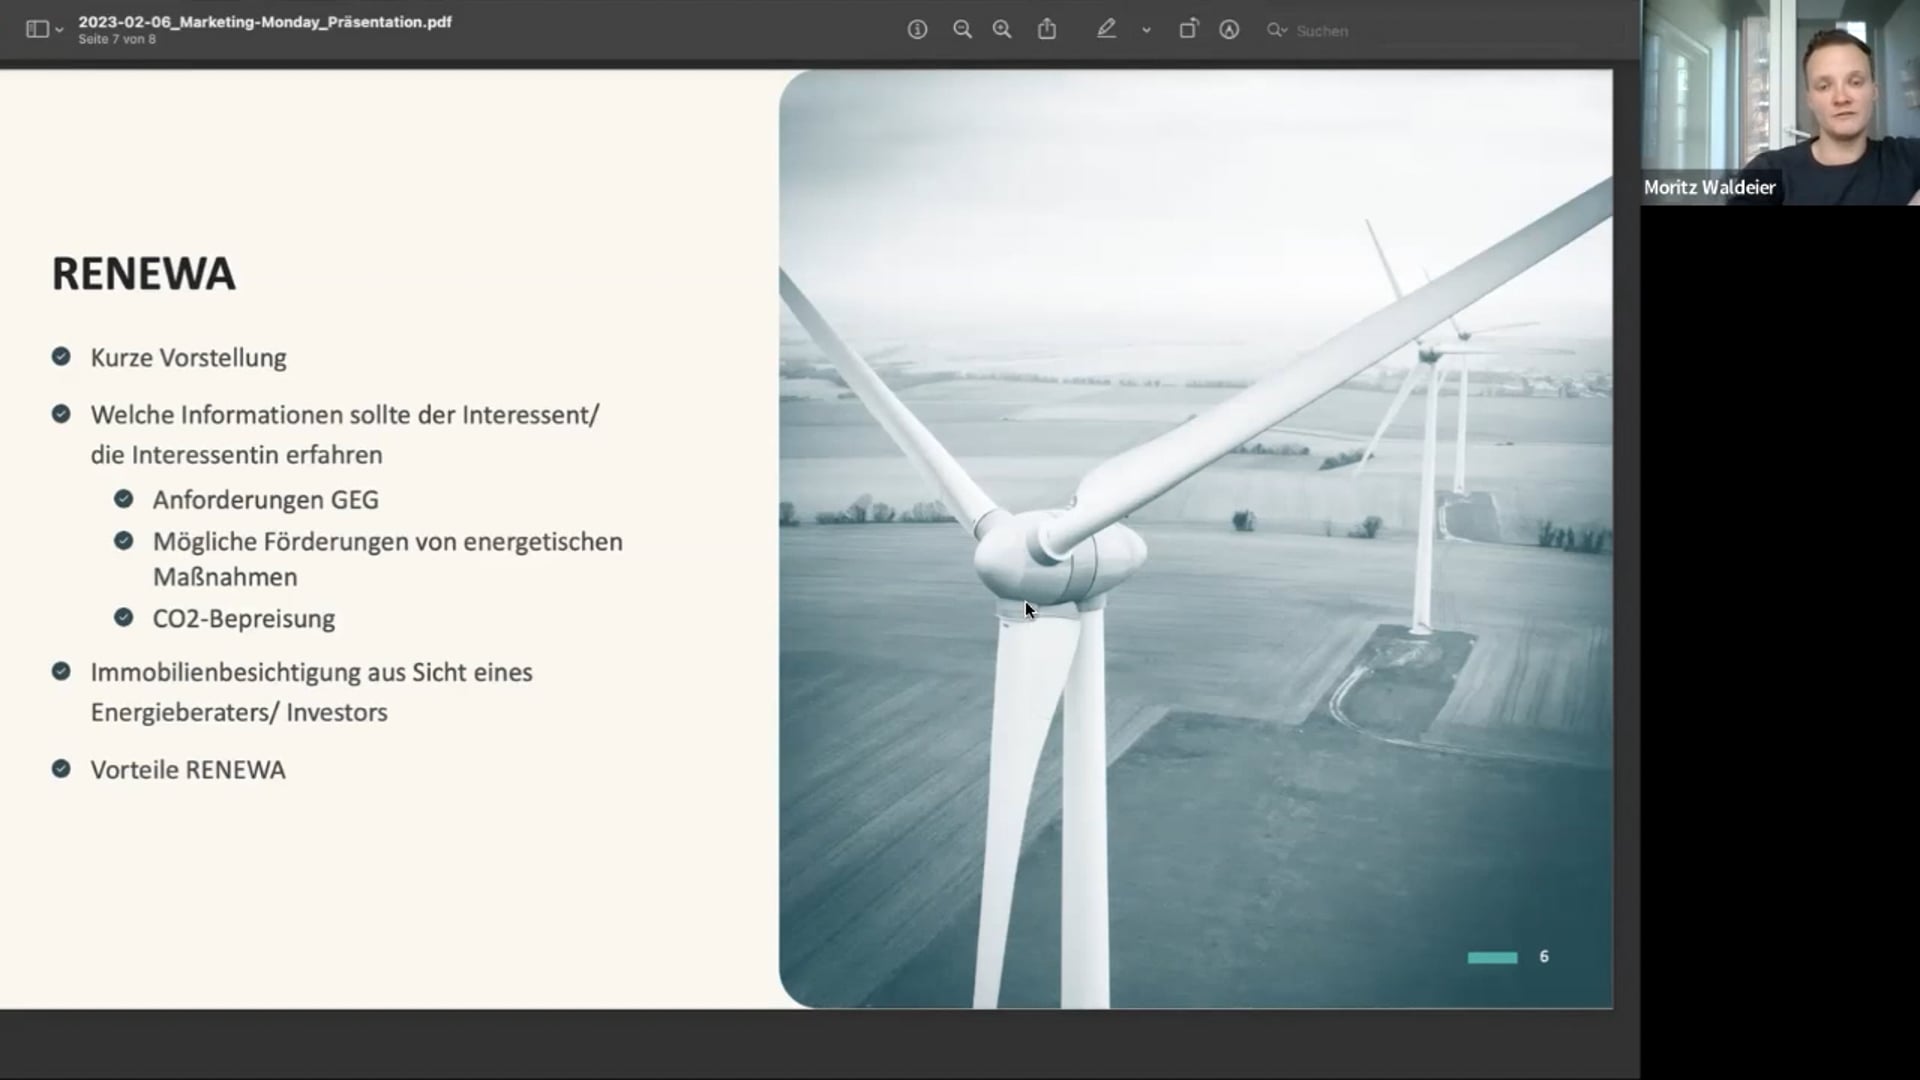Click the search magnifier icon

tap(1277, 31)
